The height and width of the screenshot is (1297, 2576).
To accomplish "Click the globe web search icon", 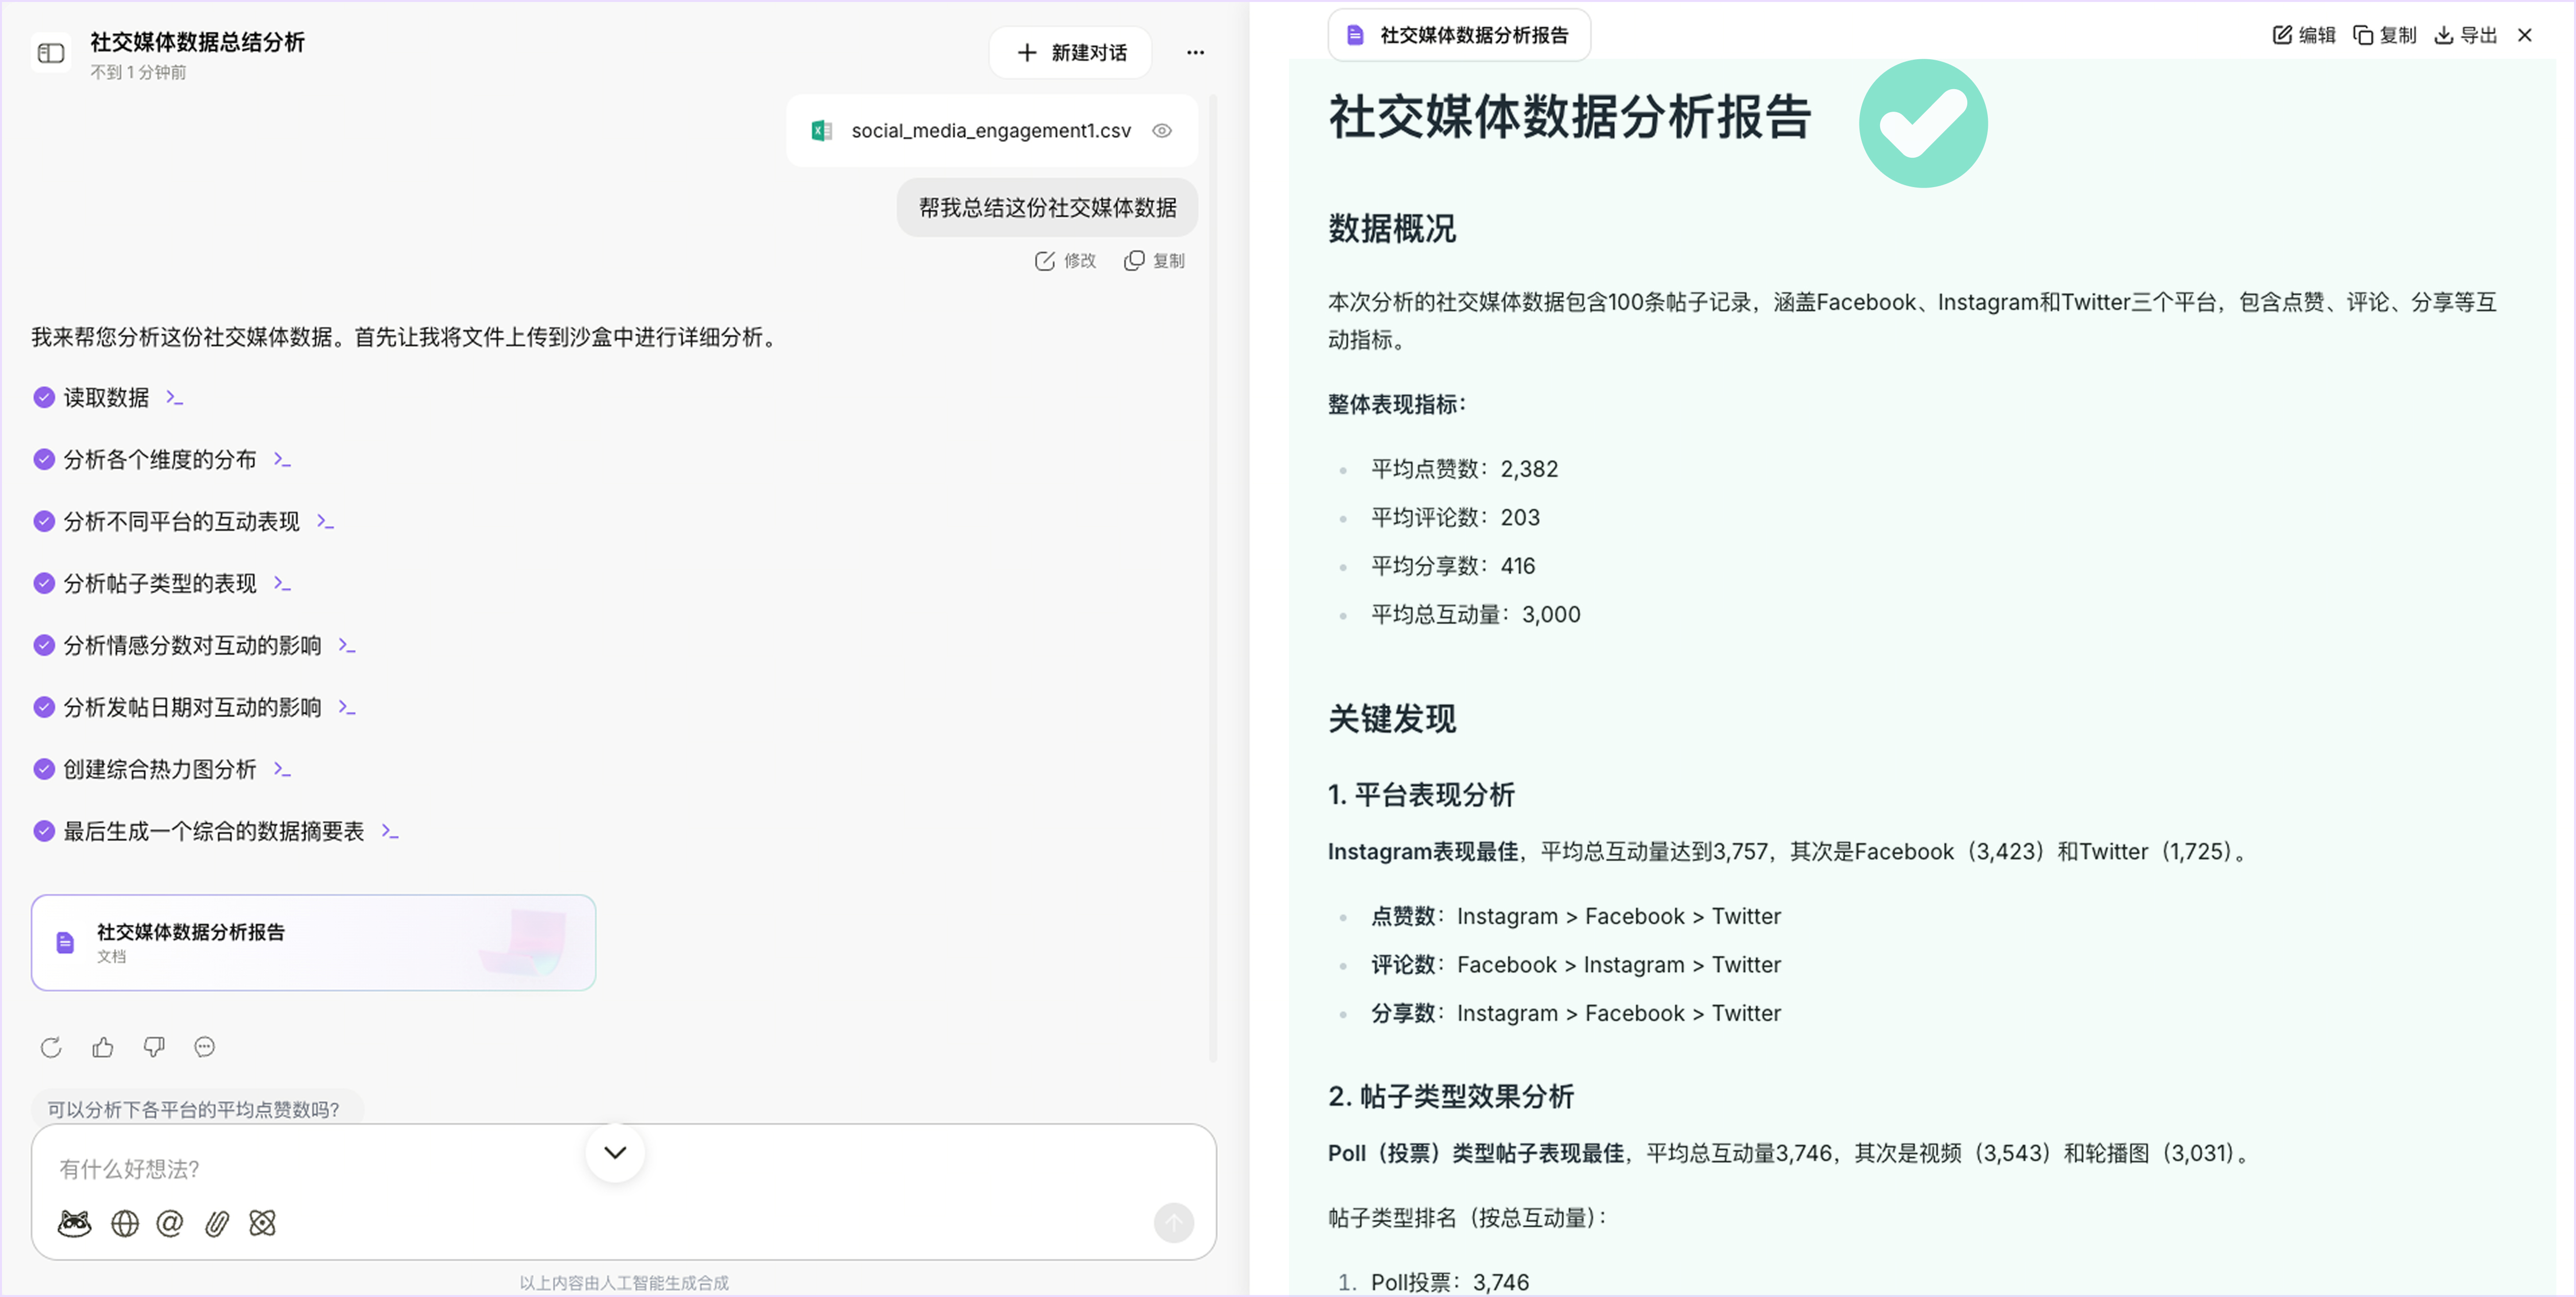I will tap(125, 1223).
